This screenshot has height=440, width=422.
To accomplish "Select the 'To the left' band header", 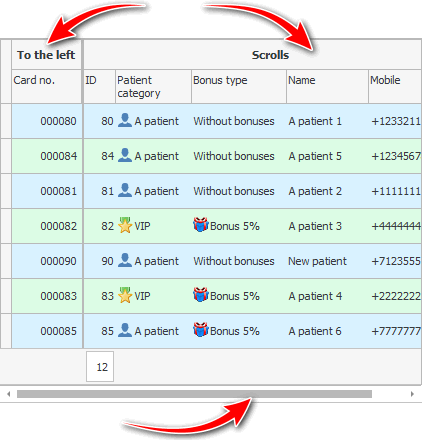I will [x=47, y=55].
